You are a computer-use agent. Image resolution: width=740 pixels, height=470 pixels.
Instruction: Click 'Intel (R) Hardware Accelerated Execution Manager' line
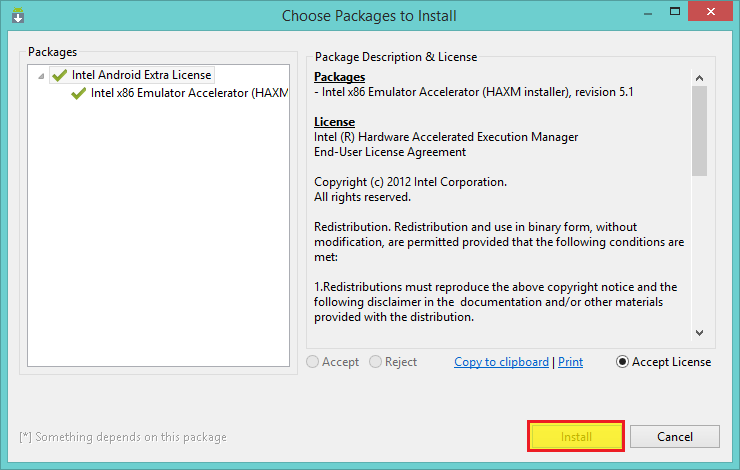446,137
